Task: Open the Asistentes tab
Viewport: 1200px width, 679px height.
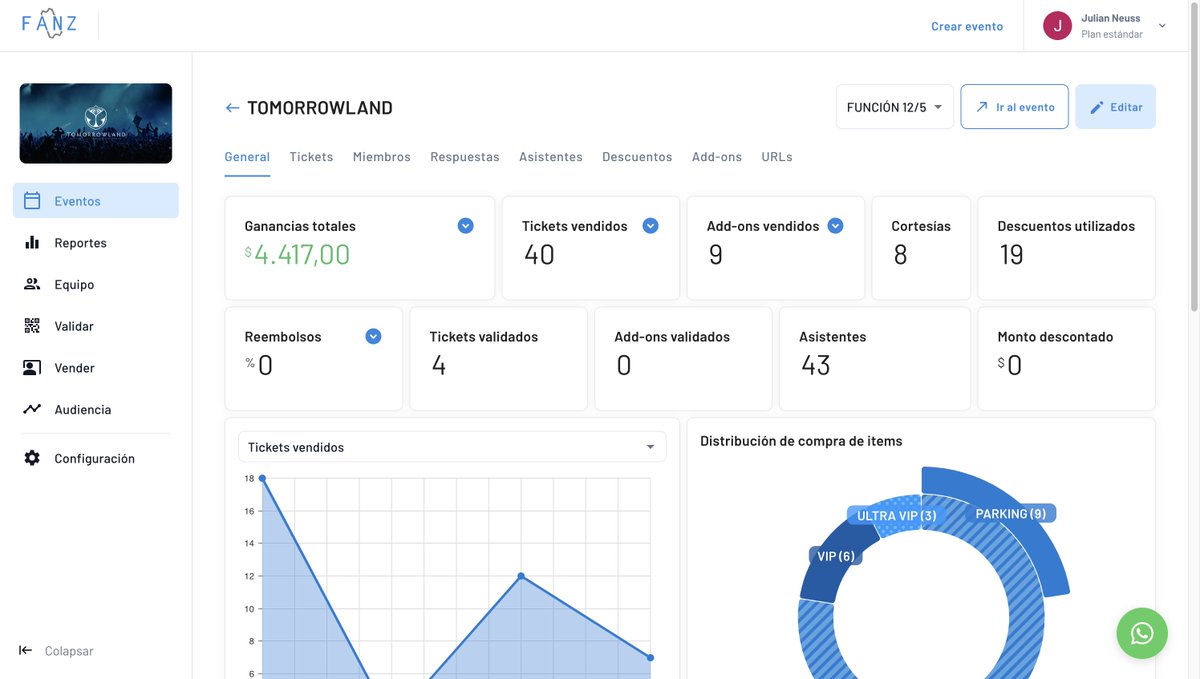Action: 550,156
